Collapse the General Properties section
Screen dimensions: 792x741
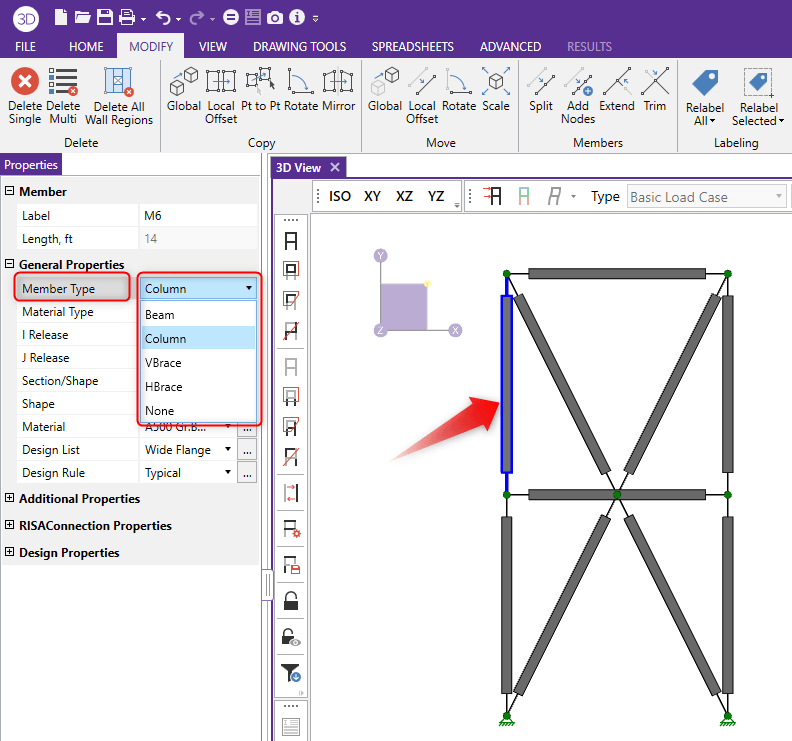coord(10,264)
